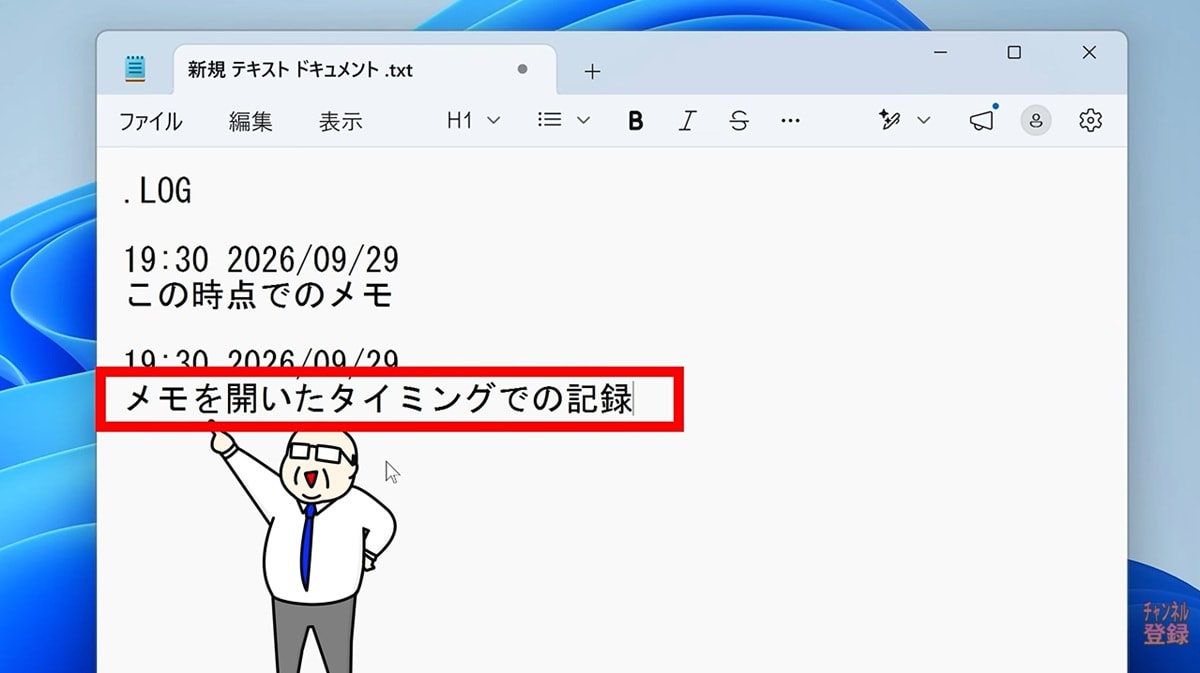
Task: Click the Notepad app icon in title bar
Action: [135, 68]
